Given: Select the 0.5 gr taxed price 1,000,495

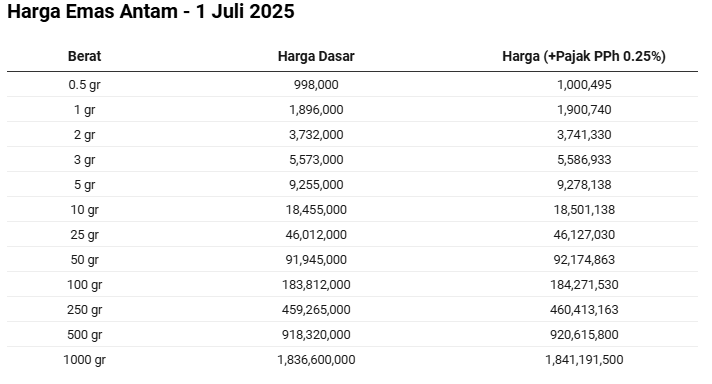Looking at the screenshot, I should click(584, 85).
